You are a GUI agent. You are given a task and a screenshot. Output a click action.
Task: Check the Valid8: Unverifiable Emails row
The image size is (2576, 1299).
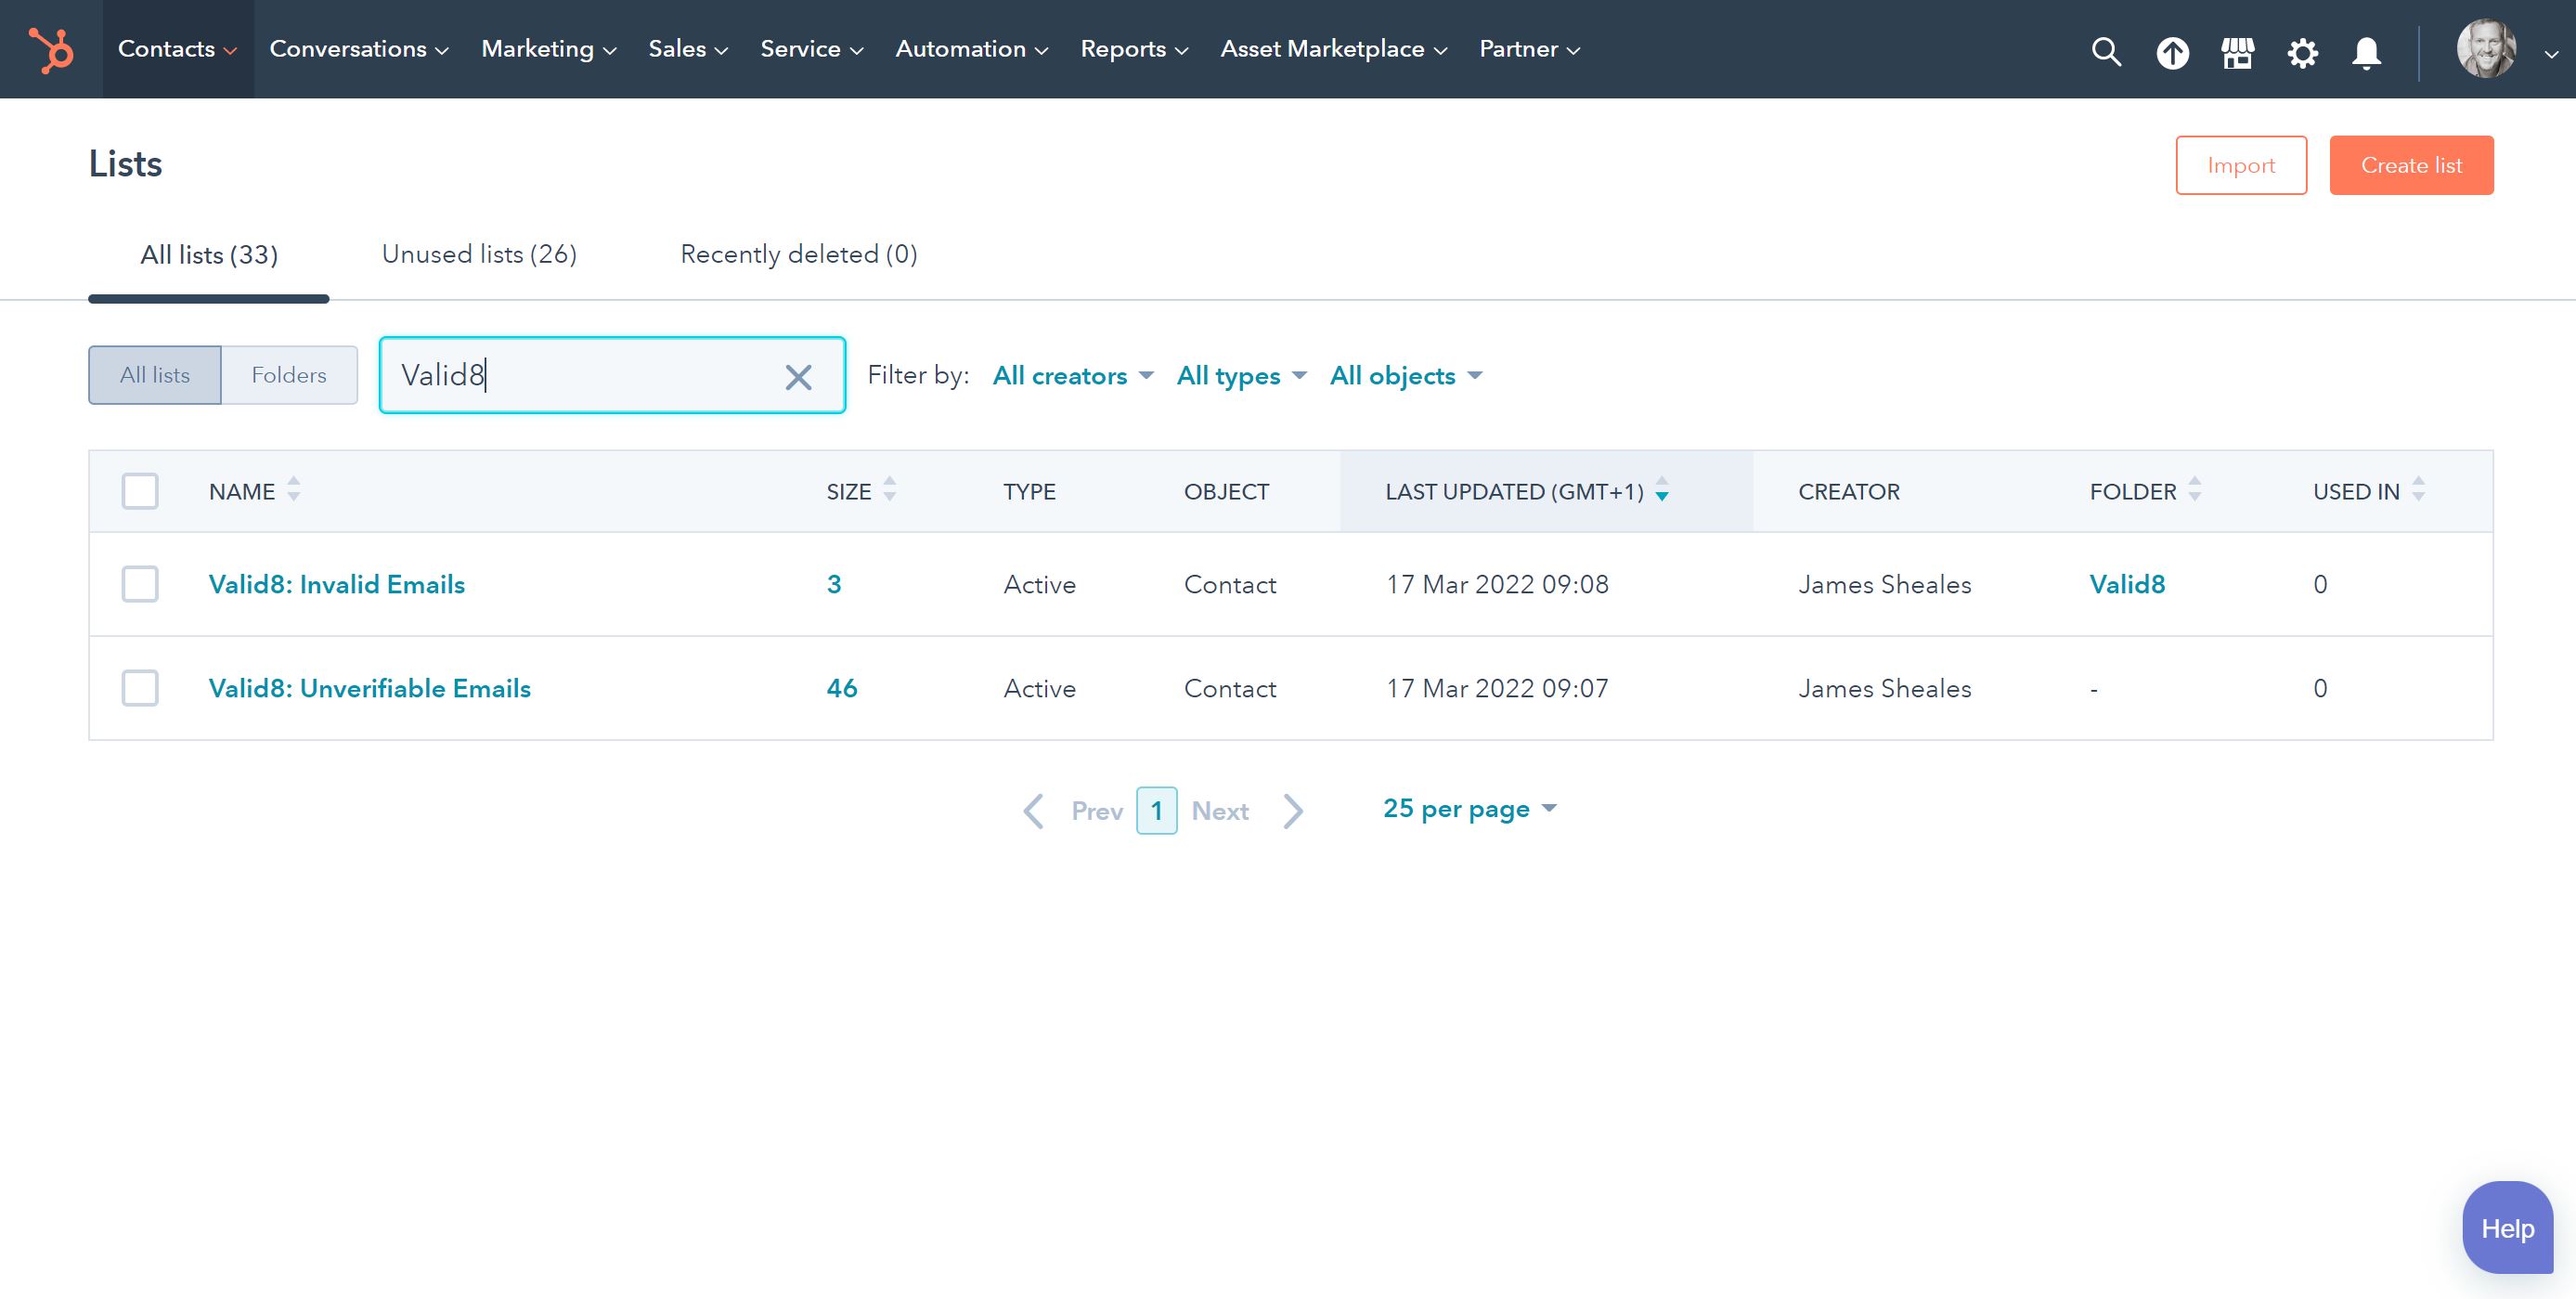(x=140, y=688)
